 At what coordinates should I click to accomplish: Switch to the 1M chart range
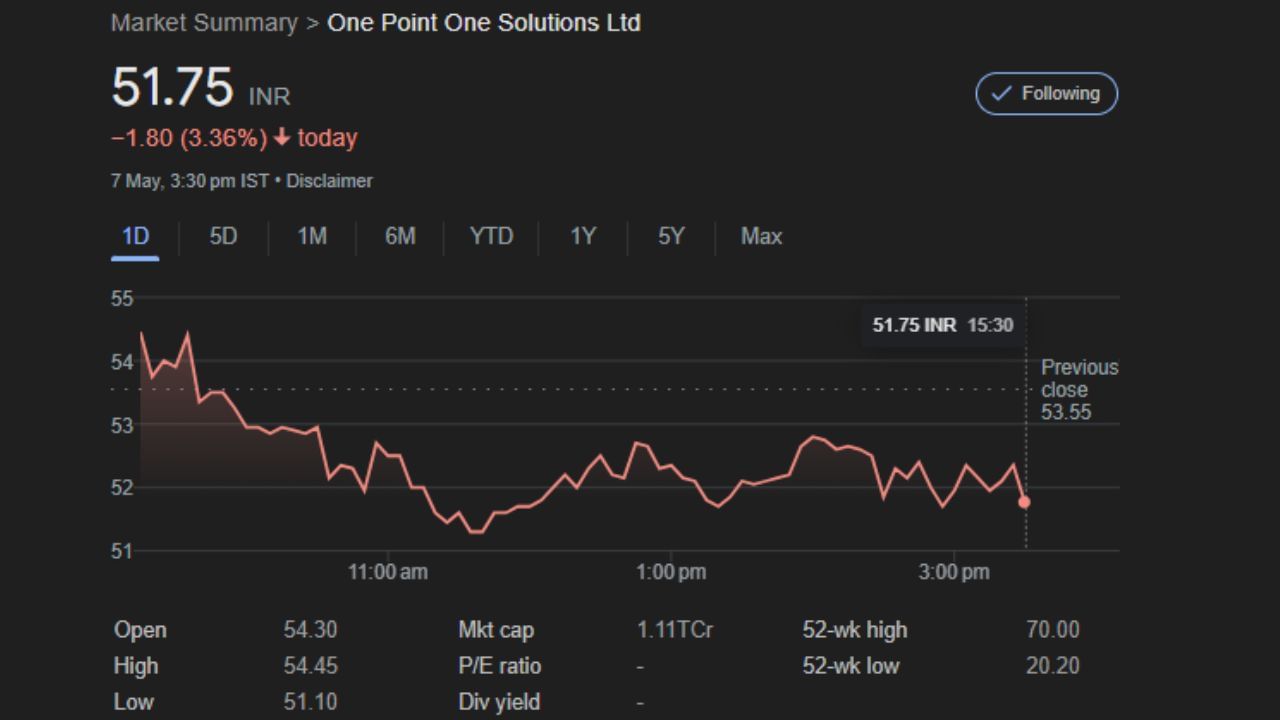click(312, 237)
